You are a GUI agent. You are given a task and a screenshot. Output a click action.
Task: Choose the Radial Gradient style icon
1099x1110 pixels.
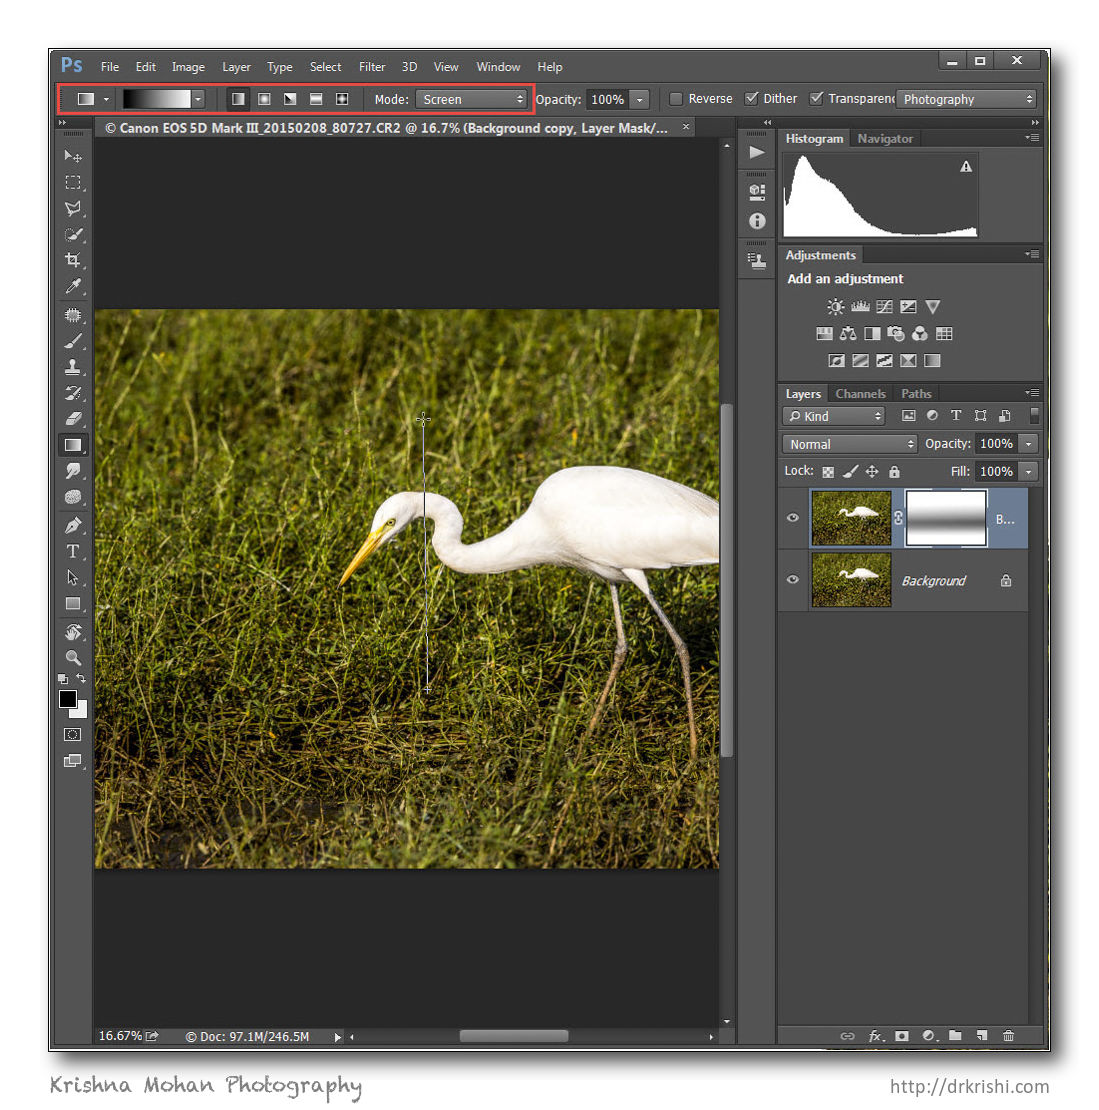click(x=264, y=99)
